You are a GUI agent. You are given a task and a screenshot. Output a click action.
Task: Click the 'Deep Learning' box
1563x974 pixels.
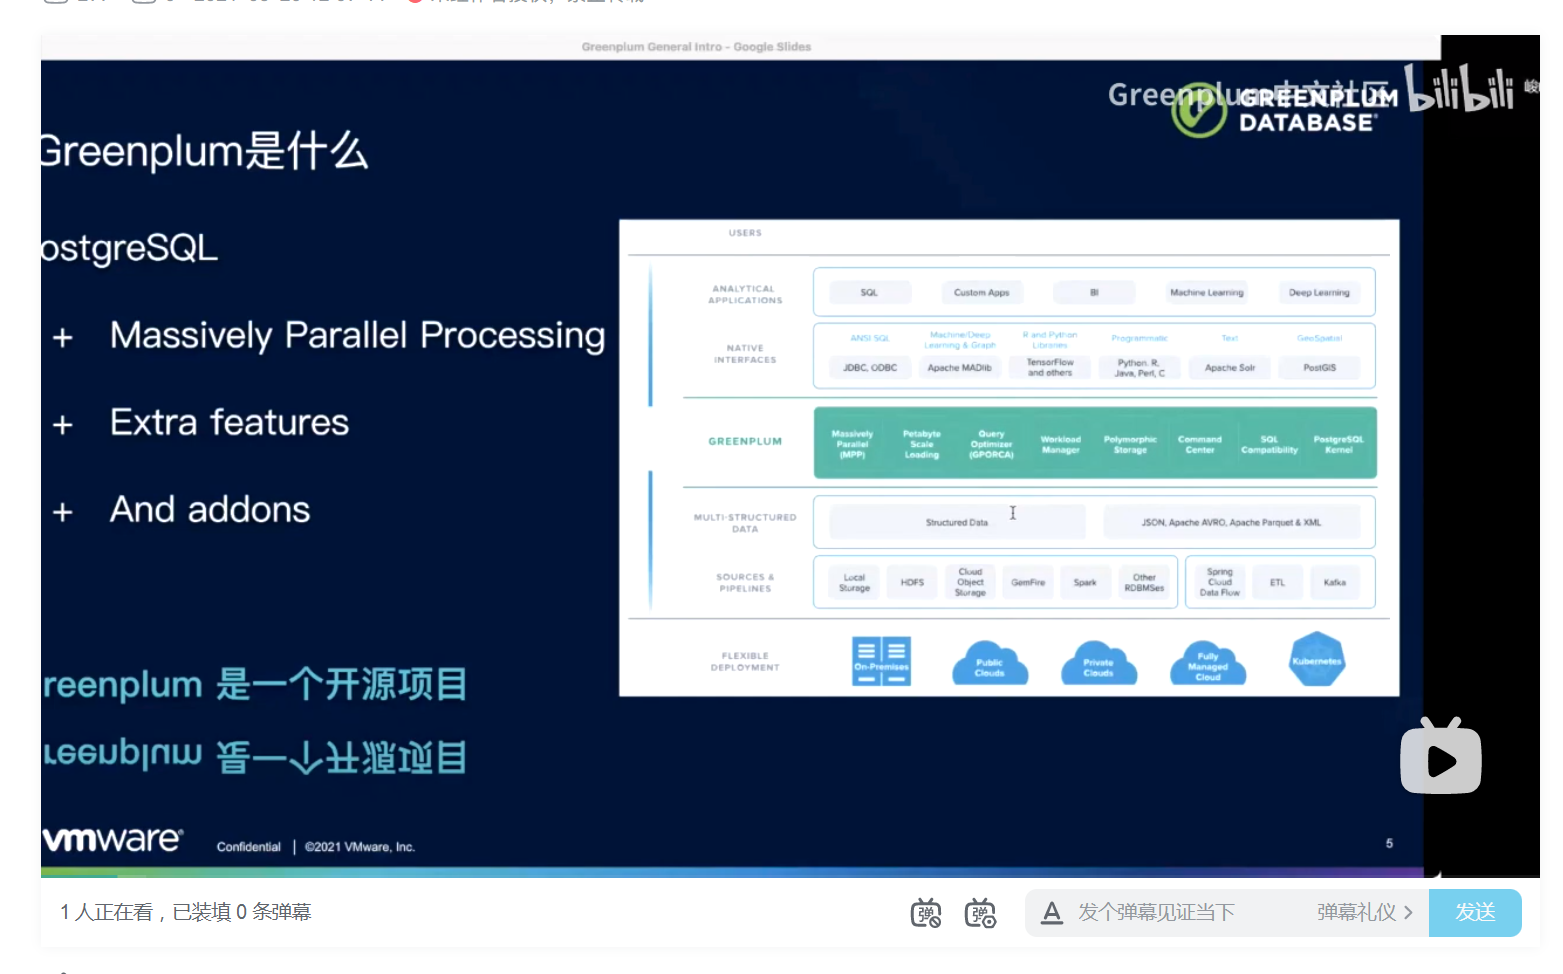[1319, 293]
